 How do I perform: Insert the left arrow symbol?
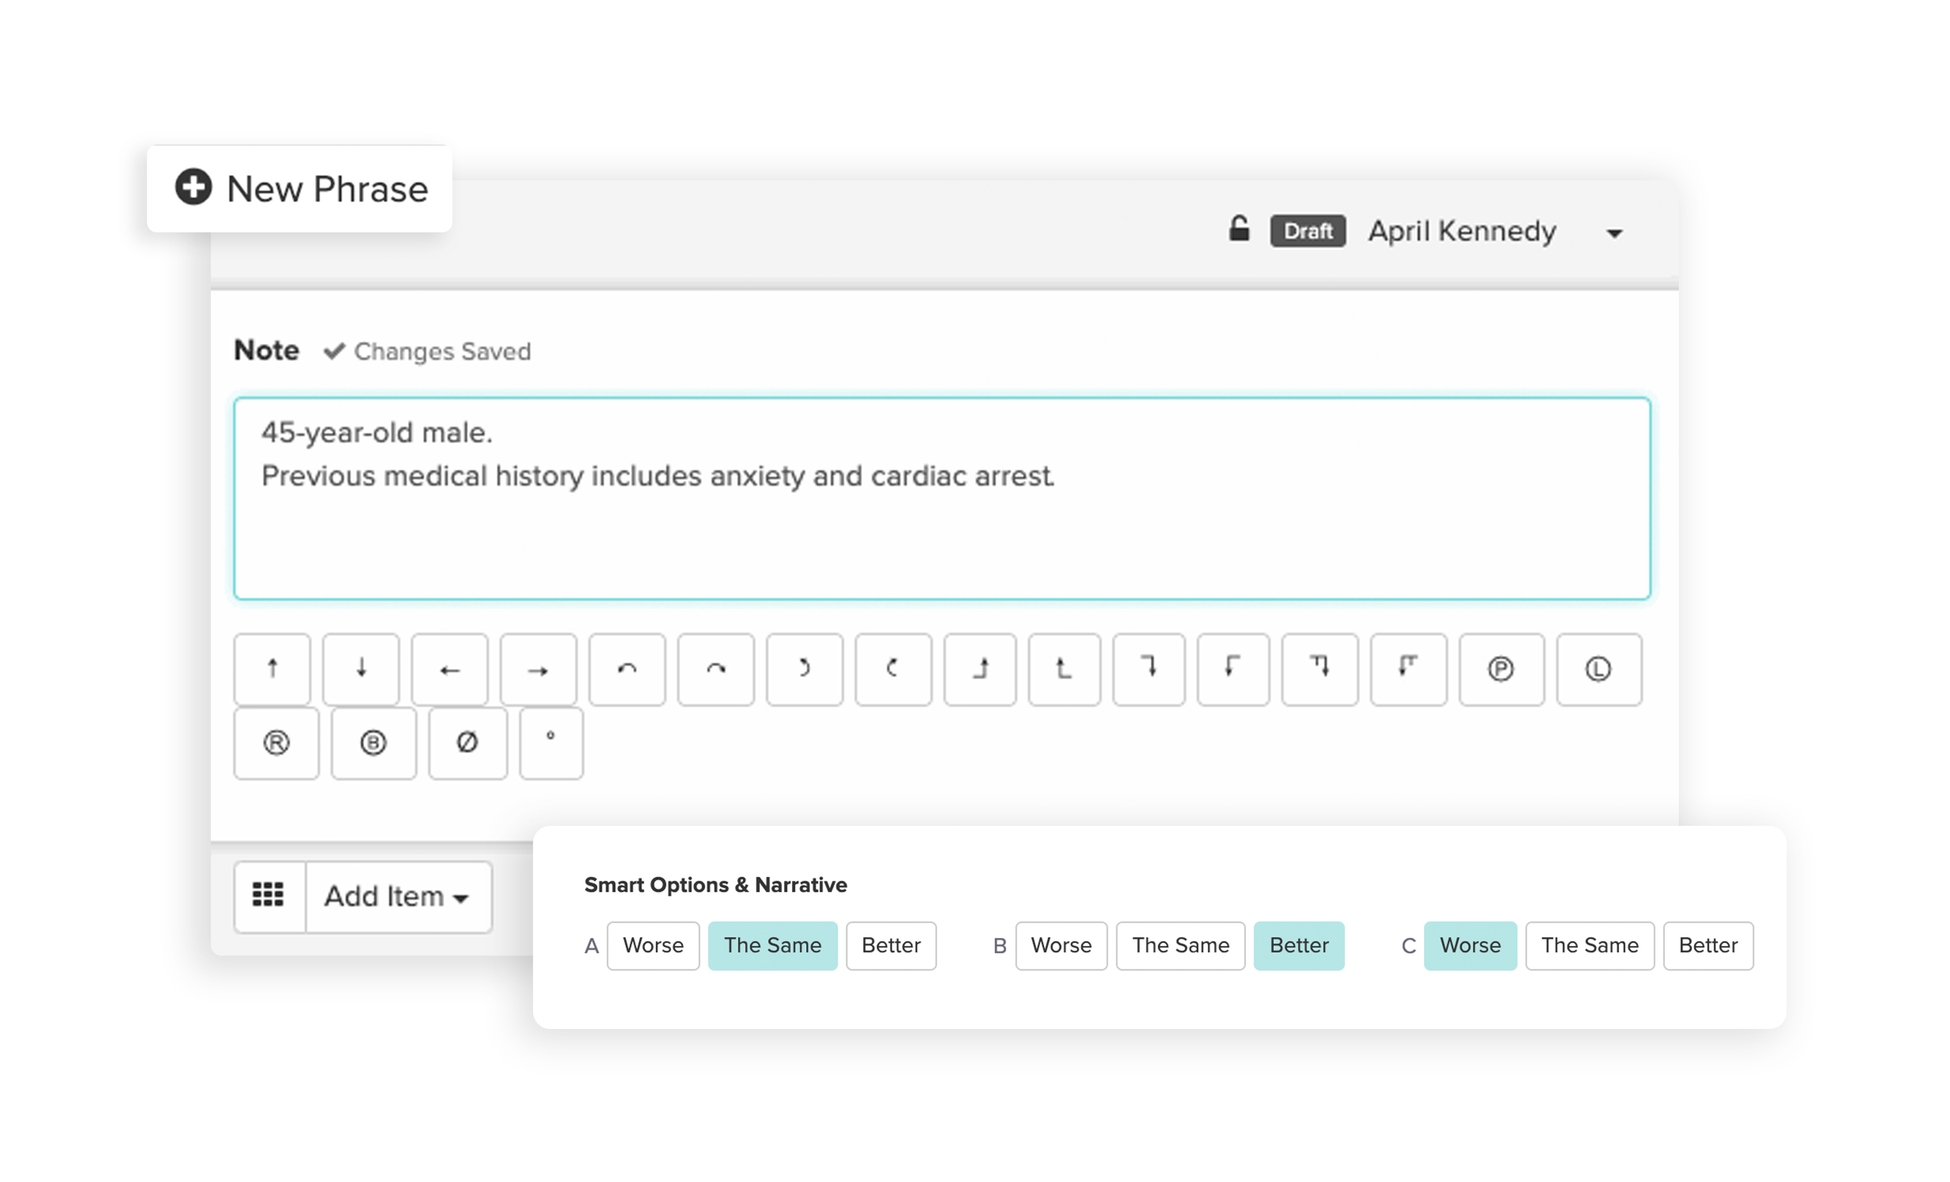[x=448, y=669]
